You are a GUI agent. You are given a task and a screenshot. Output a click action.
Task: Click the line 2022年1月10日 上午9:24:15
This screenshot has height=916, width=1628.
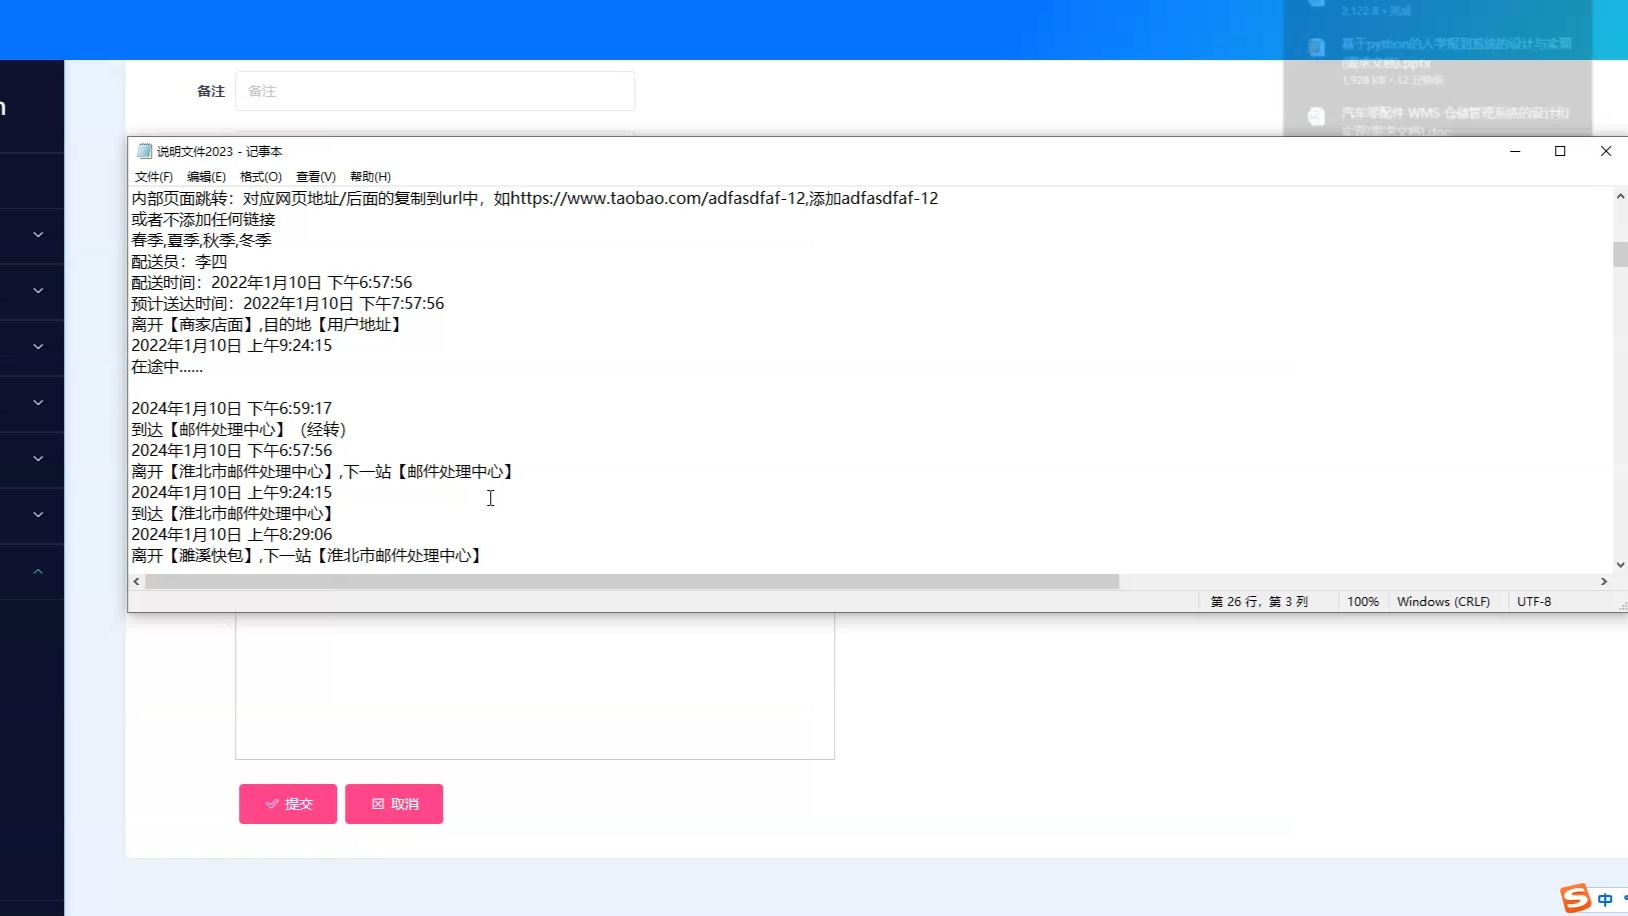231,345
